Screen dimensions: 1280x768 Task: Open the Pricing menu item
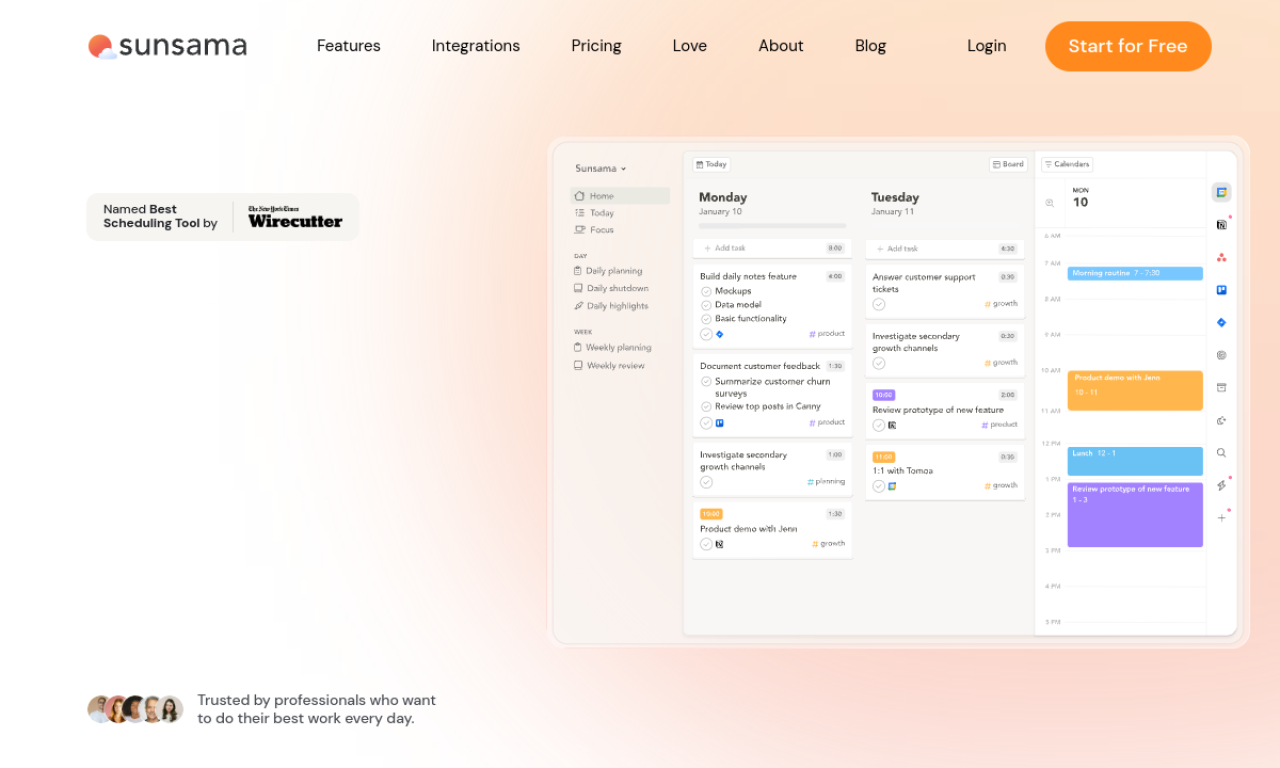click(x=596, y=46)
